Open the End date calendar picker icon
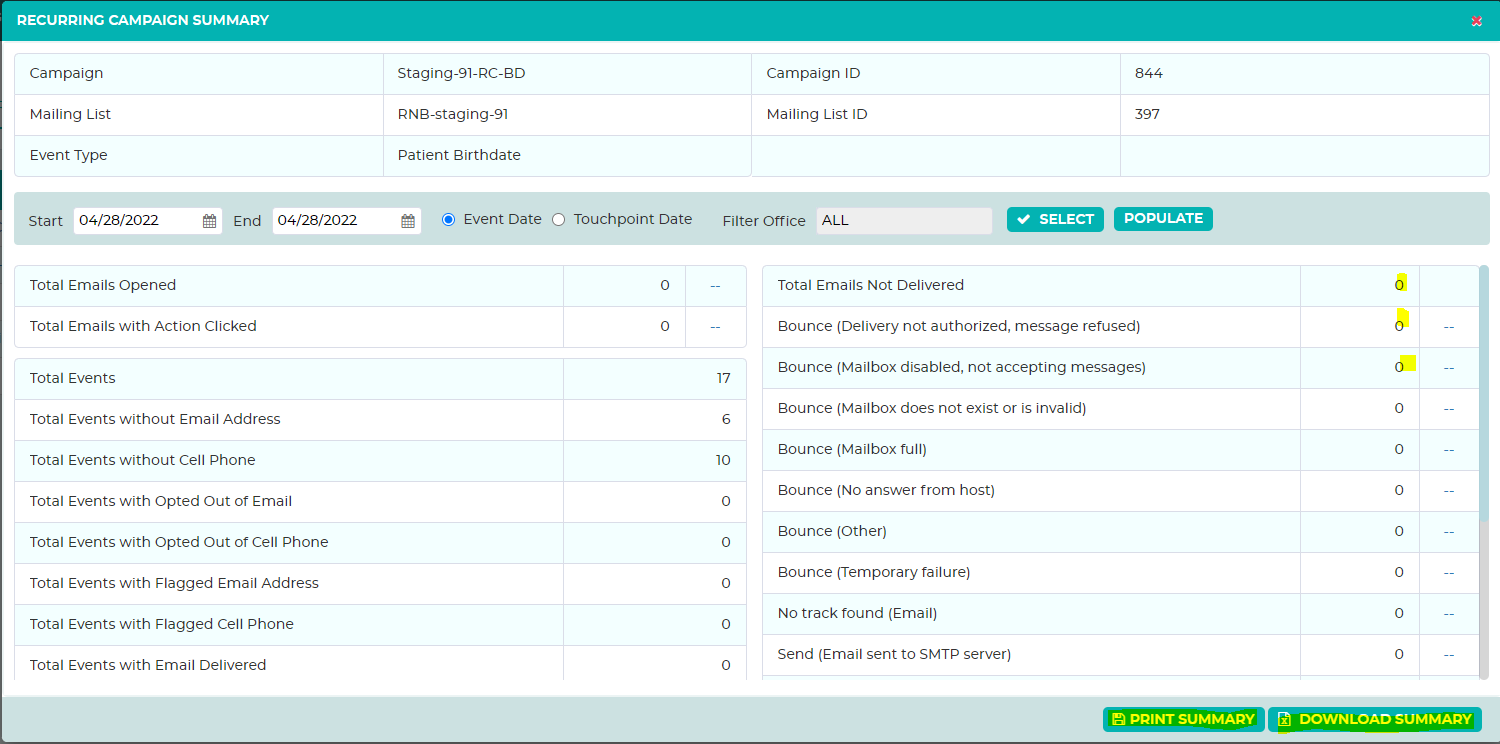Screen dimensions: 1500x744 pyautogui.click(x=408, y=221)
